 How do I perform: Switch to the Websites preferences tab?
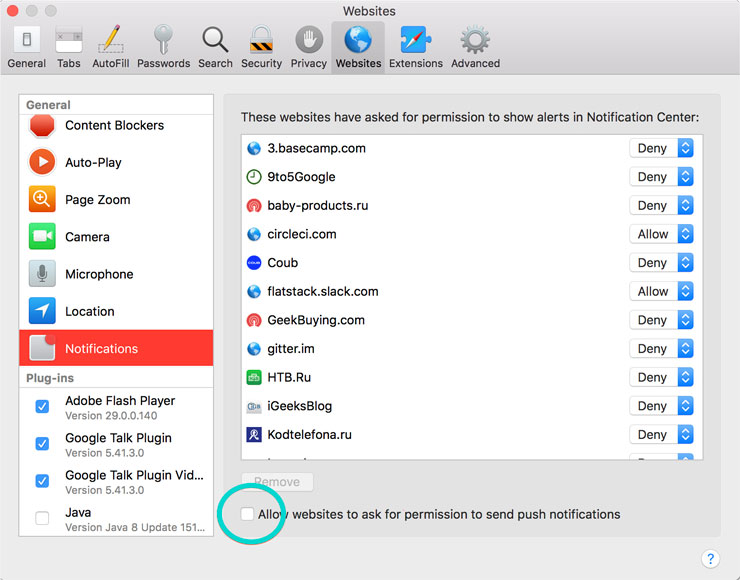[x=358, y=47]
